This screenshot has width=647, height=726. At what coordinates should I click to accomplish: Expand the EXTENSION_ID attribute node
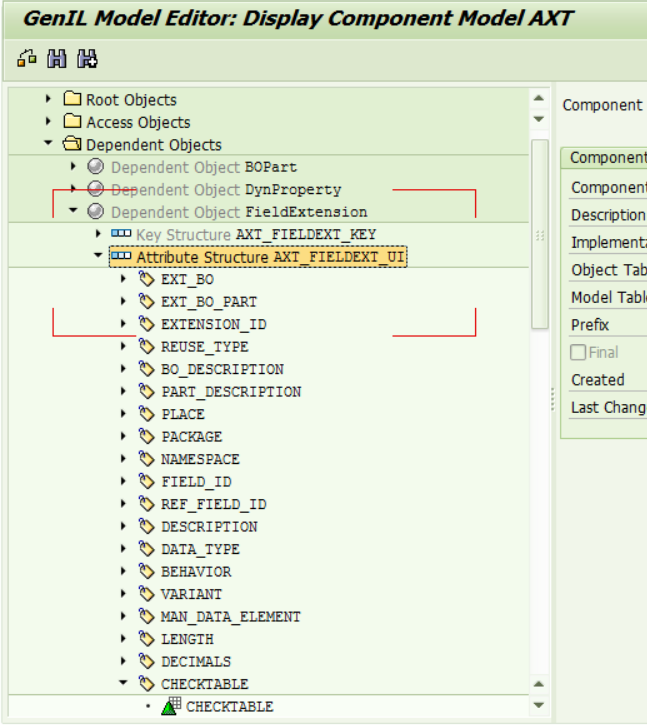pyautogui.click(x=123, y=324)
